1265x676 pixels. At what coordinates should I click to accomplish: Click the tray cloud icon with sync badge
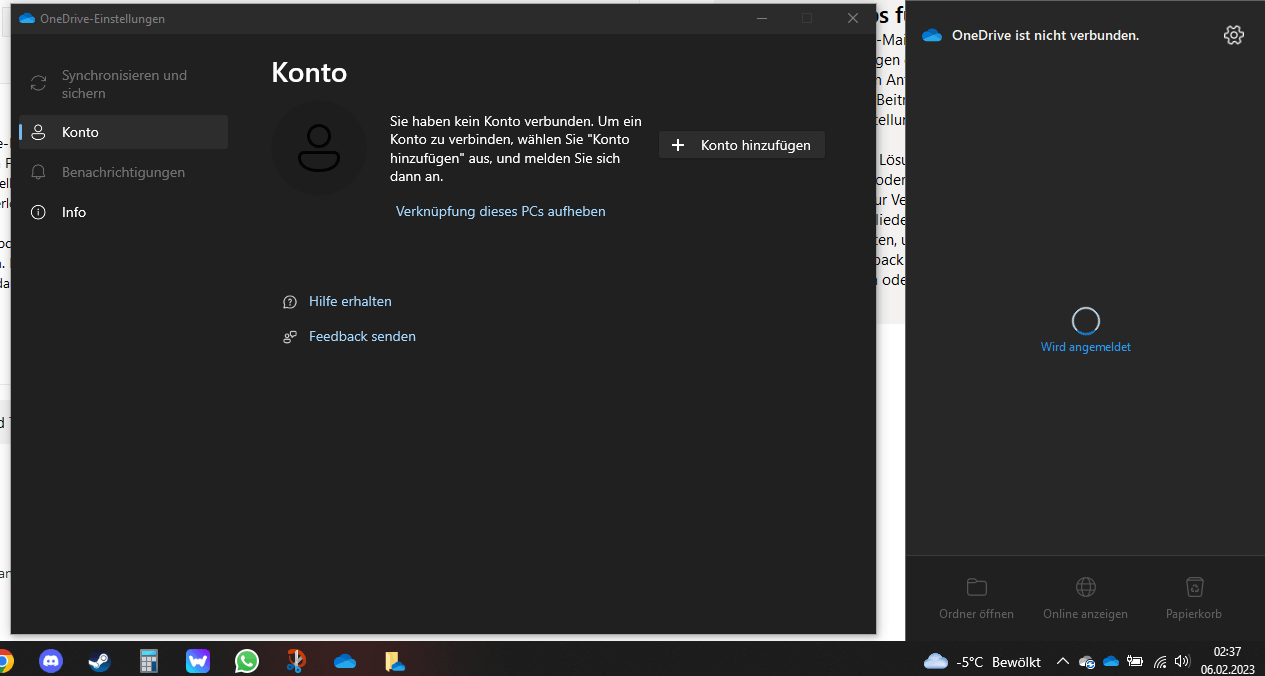1087,661
